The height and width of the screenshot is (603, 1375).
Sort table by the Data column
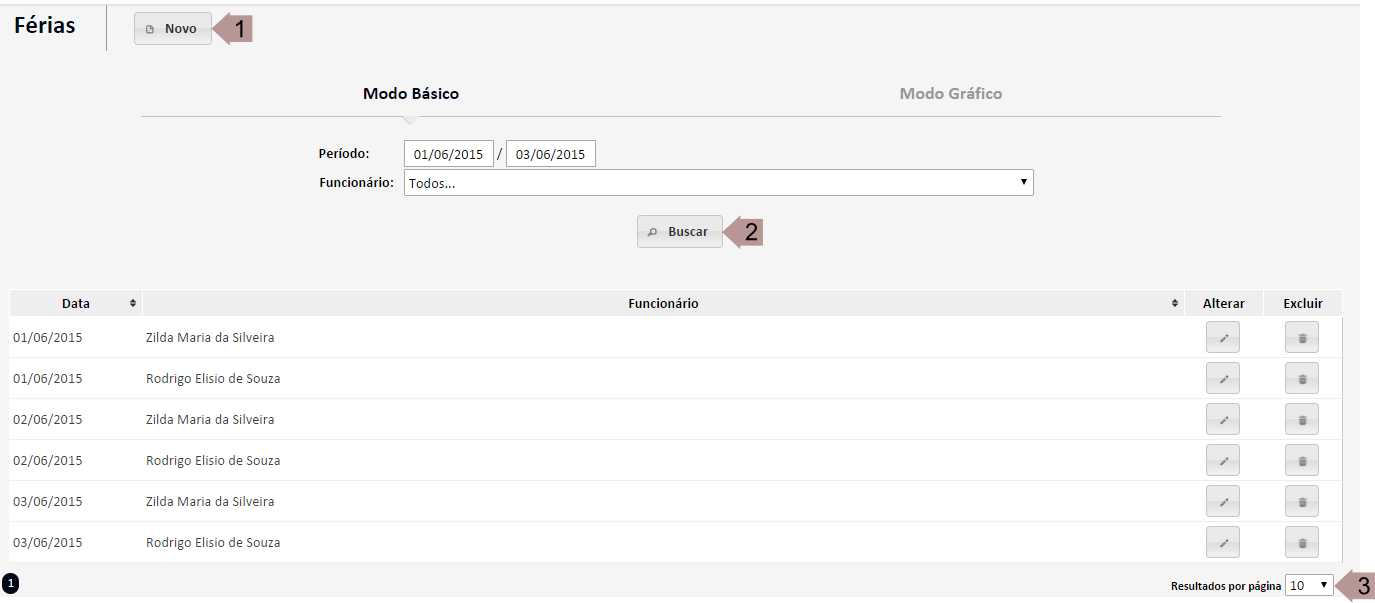[76, 304]
